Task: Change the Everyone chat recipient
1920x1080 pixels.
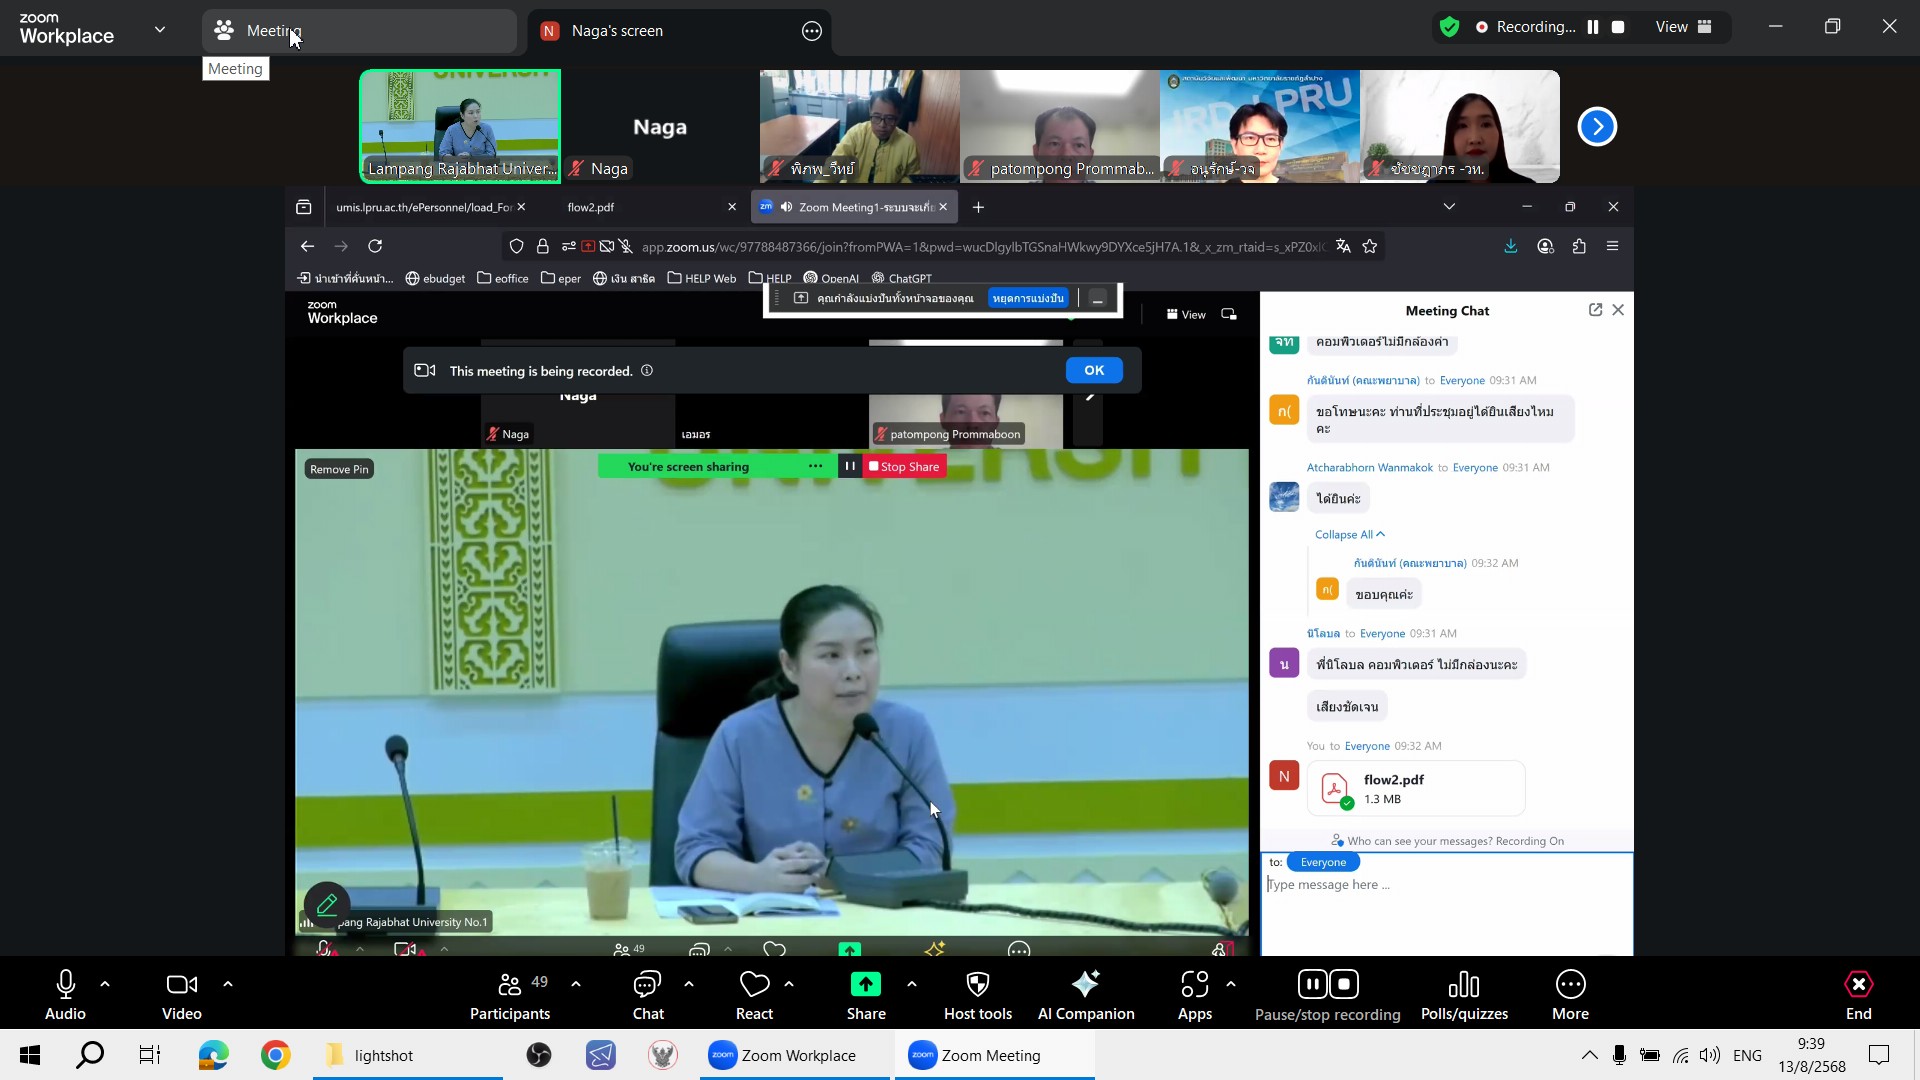Action: [1323, 862]
